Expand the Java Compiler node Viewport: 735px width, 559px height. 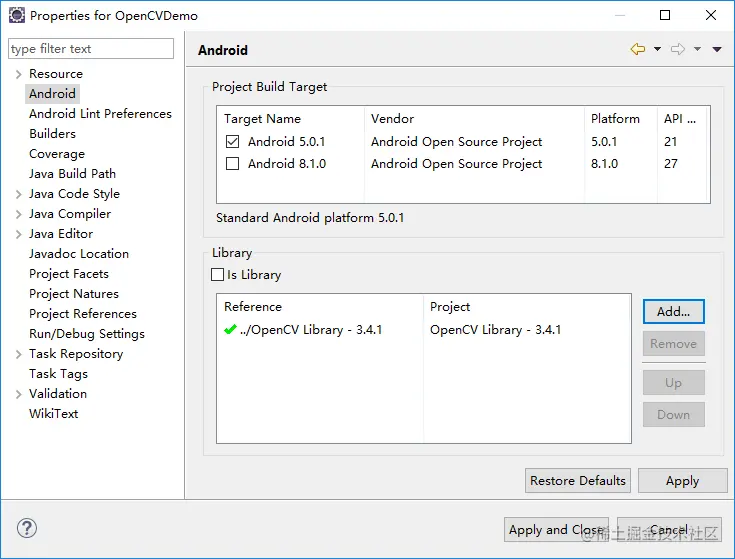coord(18,214)
